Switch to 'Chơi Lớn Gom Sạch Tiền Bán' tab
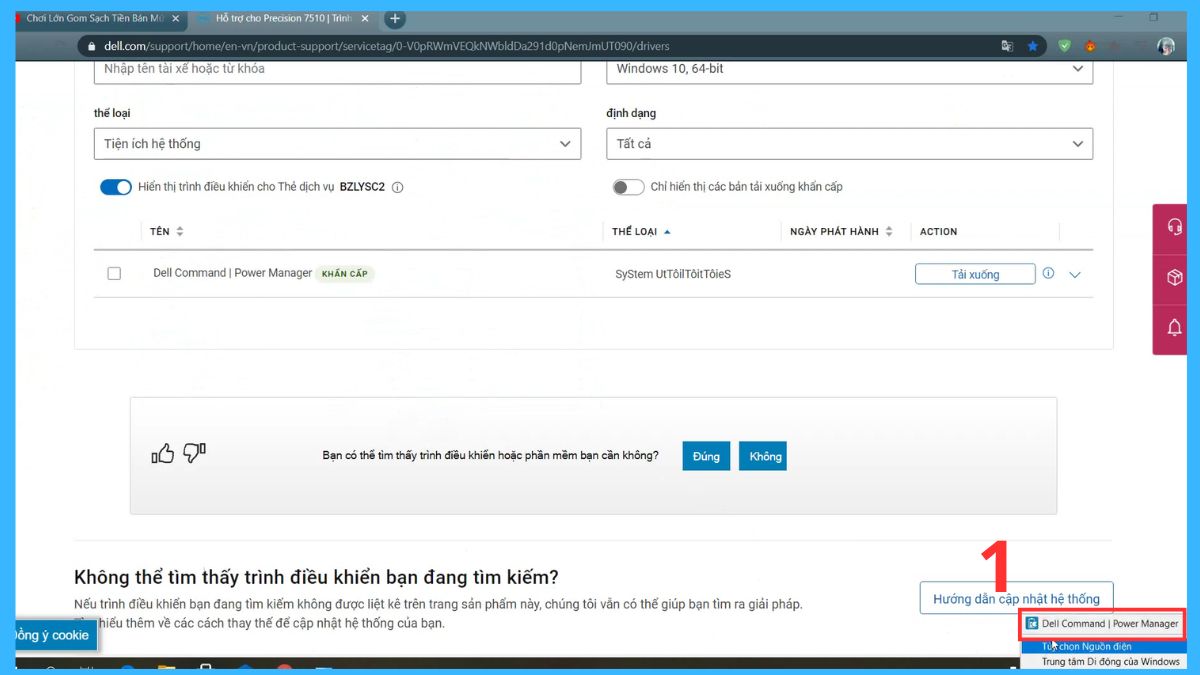Viewport: 1200px width, 675px height. click(x=95, y=18)
